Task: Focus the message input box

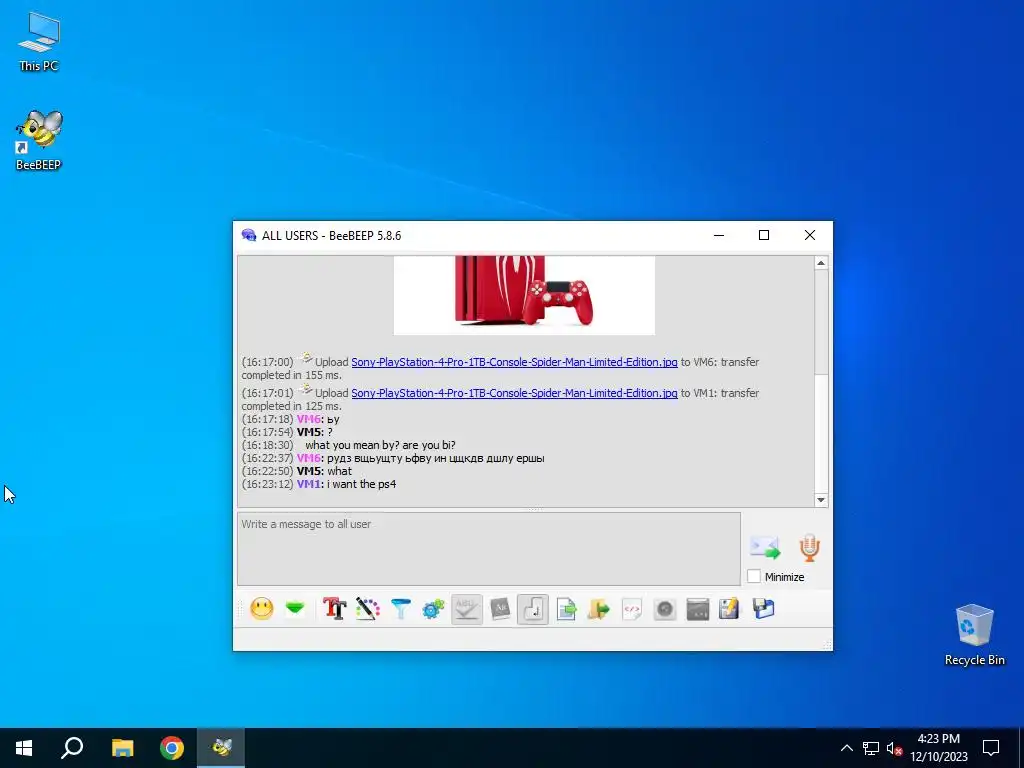Action: click(488, 549)
